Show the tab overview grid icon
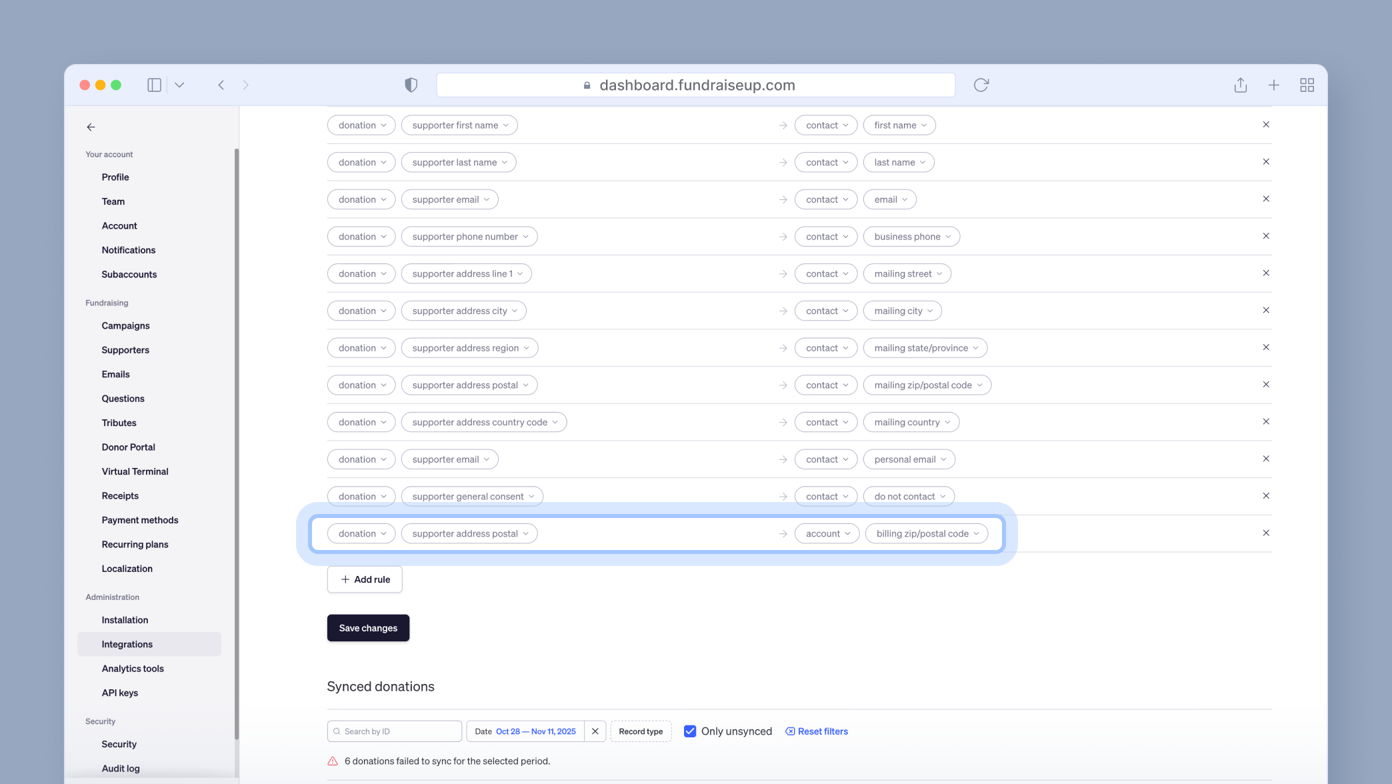The width and height of the screenshot is (1392, 784). tap(1306, 85)
